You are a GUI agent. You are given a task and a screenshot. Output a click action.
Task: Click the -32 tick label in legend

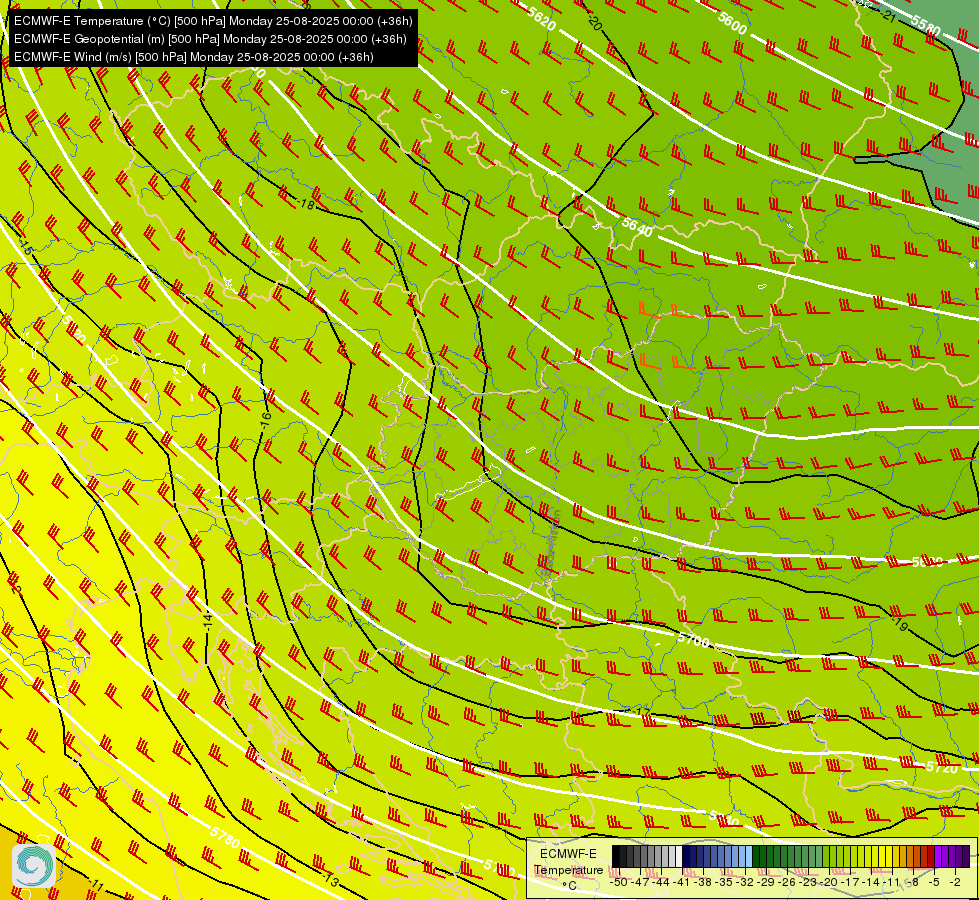[x=747, y=882]
